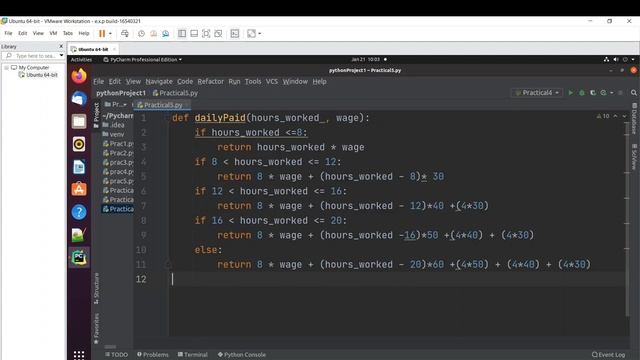Show applications grid at dock bottom
This screenshot has width=640, height=360.
[79, 355]
